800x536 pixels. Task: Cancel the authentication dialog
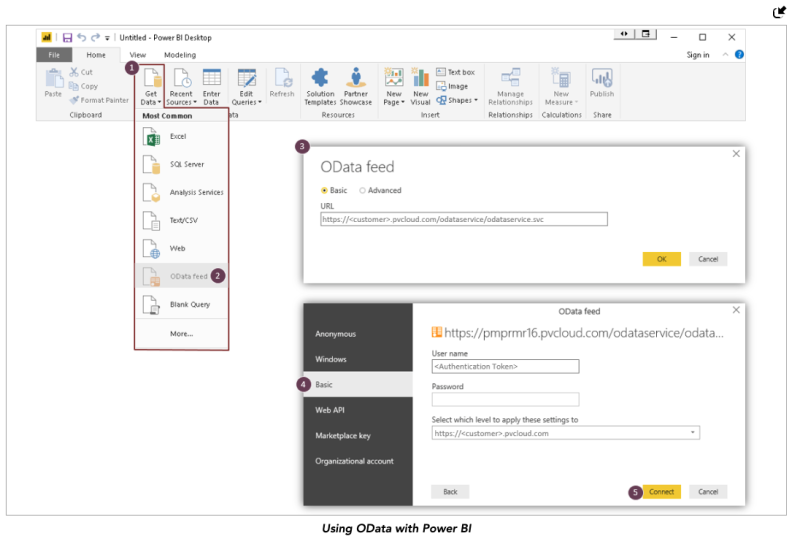click(x=708, y=492)
